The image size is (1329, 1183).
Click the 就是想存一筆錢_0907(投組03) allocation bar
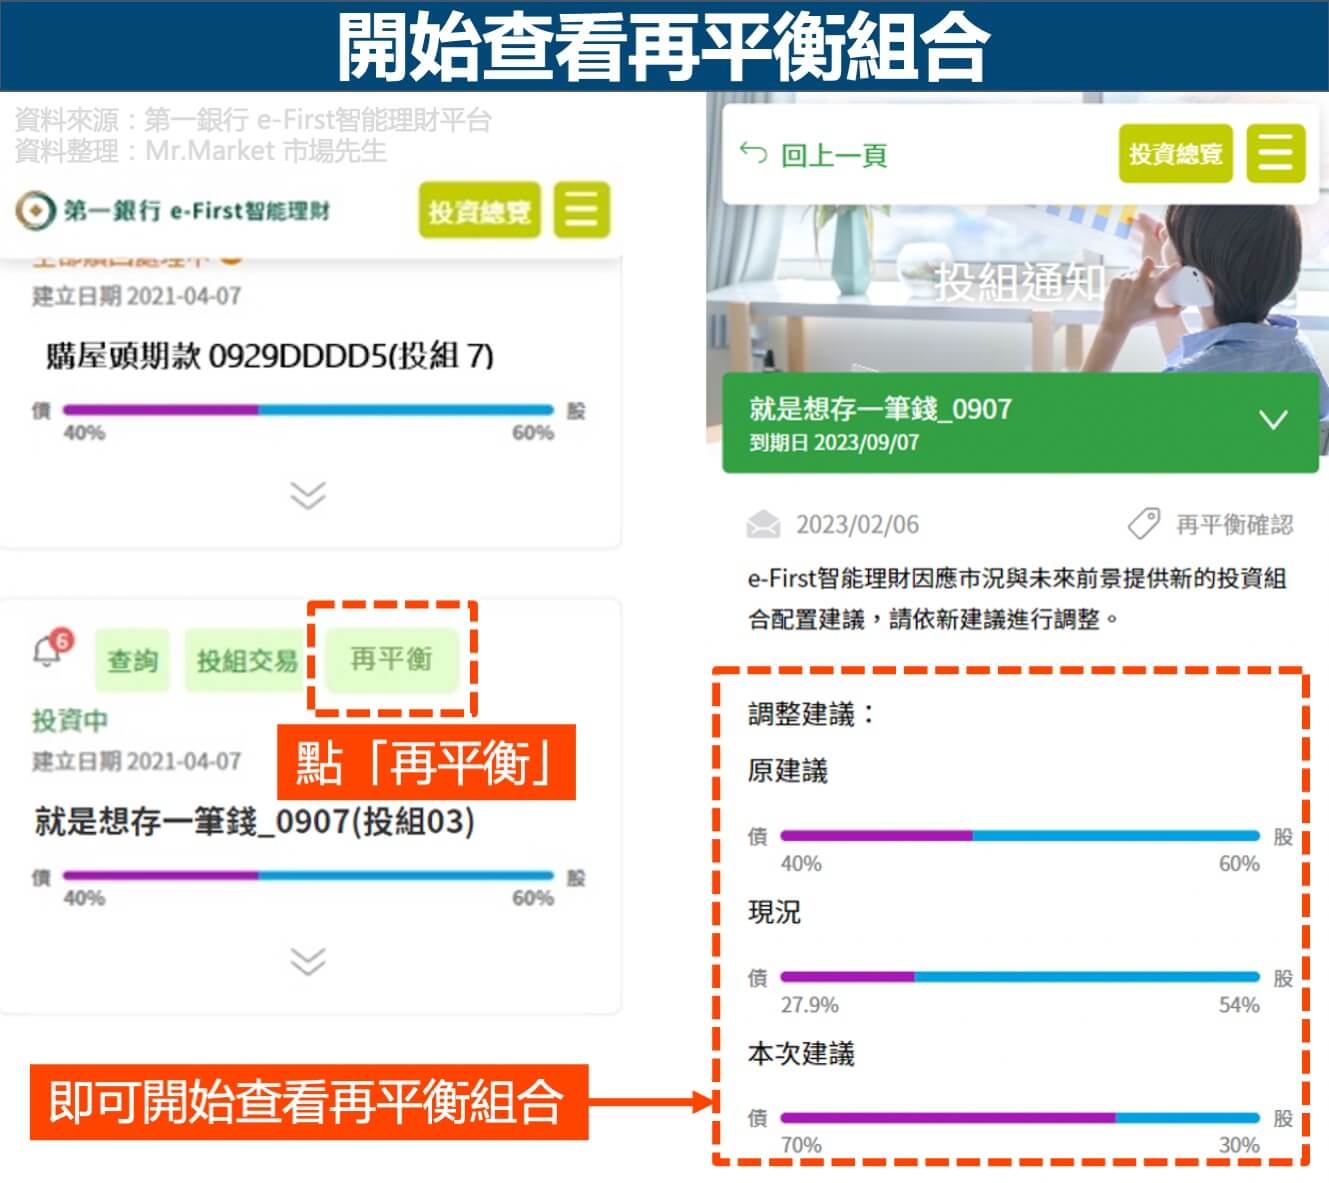[x=308, y=876]
